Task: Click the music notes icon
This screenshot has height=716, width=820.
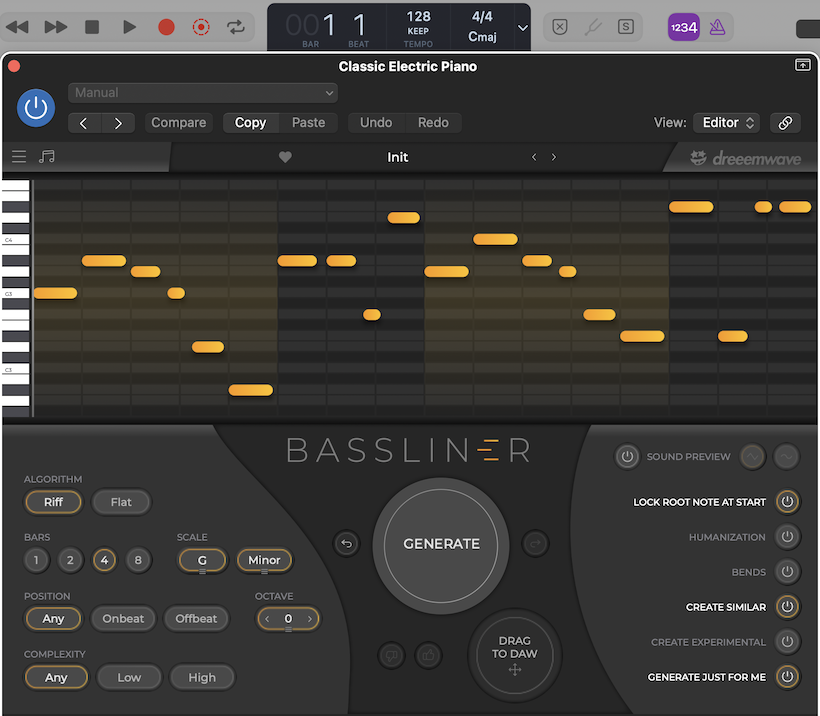Action: [47, 156]
